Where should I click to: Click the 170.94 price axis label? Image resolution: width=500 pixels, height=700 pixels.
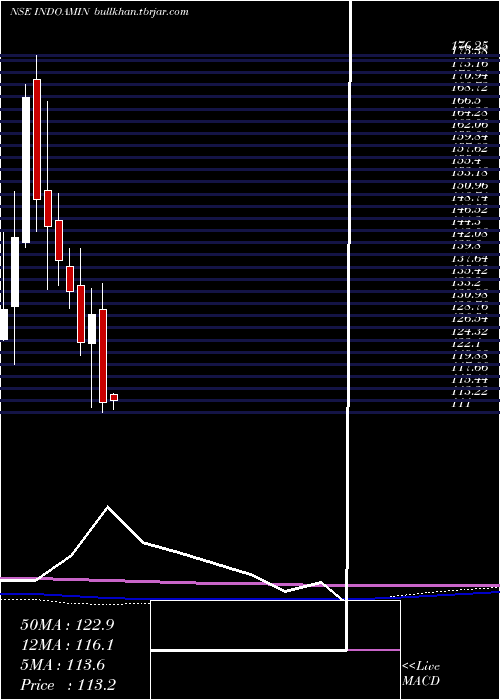(469, 76)
